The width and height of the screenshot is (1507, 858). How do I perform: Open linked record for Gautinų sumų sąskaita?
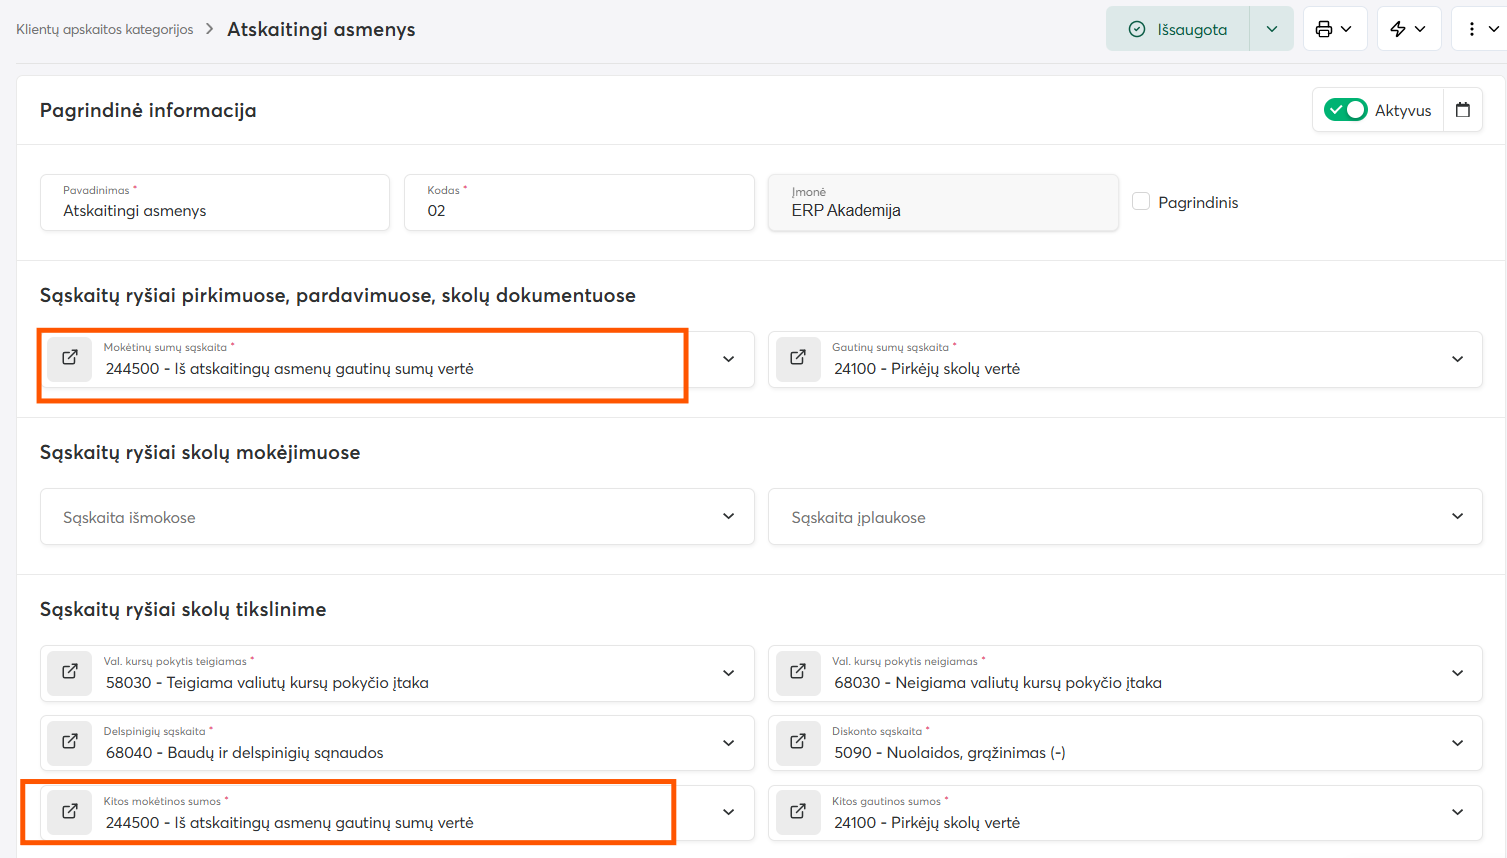pos(798,358)
